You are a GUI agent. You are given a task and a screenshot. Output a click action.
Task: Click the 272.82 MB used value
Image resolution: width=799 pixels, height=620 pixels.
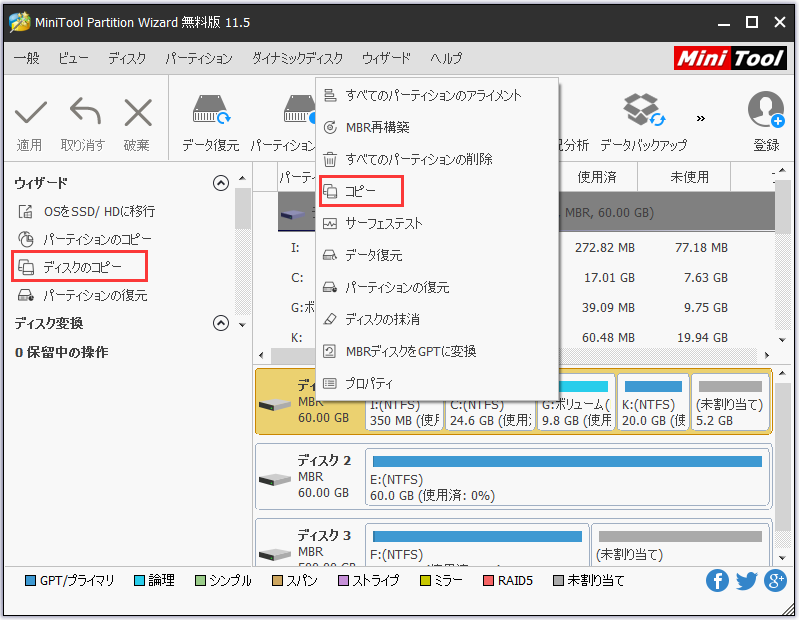click(605, 248)
